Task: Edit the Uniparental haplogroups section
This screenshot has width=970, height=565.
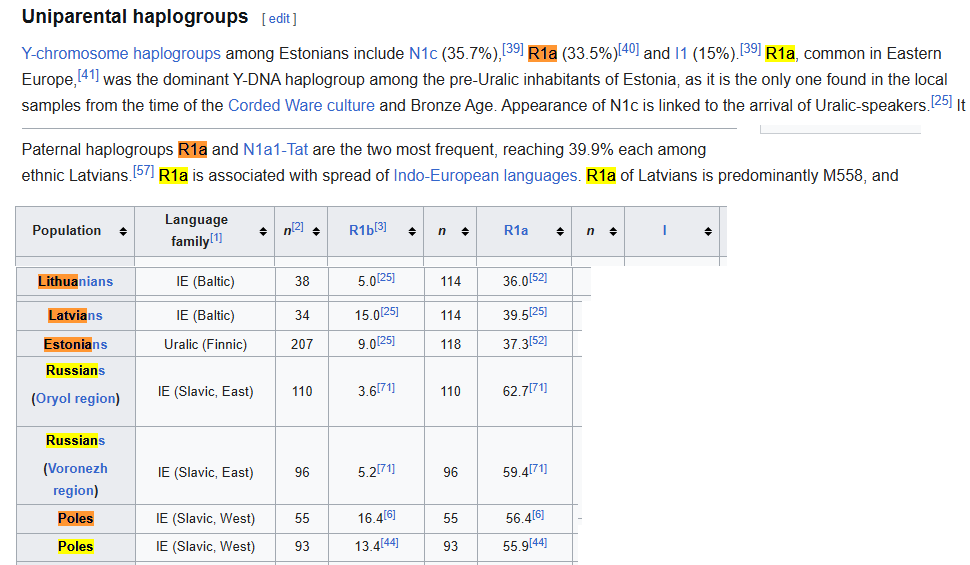Action: click(279, 19)
